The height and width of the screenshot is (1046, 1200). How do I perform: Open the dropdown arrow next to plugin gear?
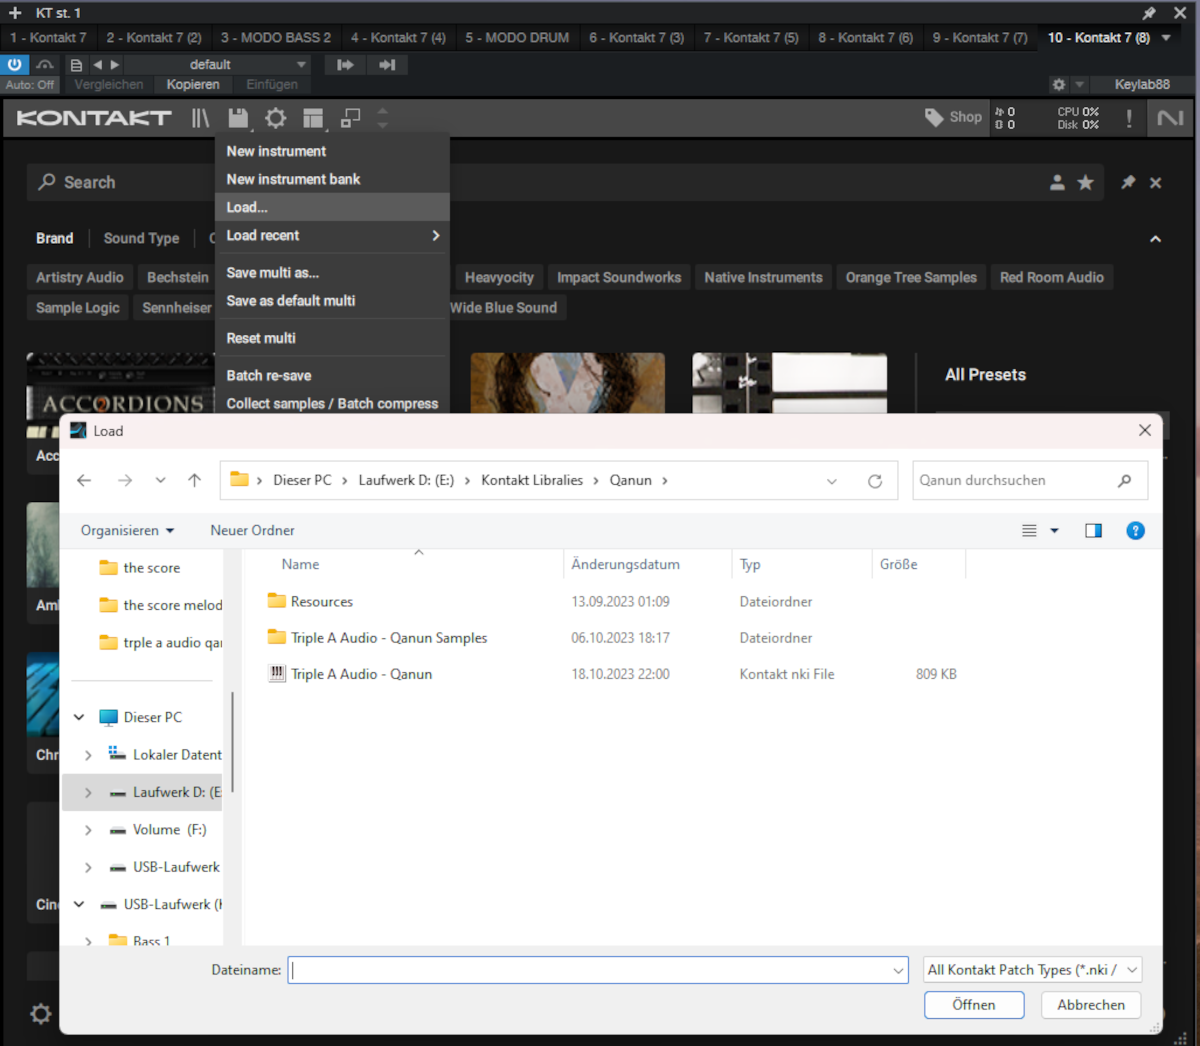tap(1078, 85)
